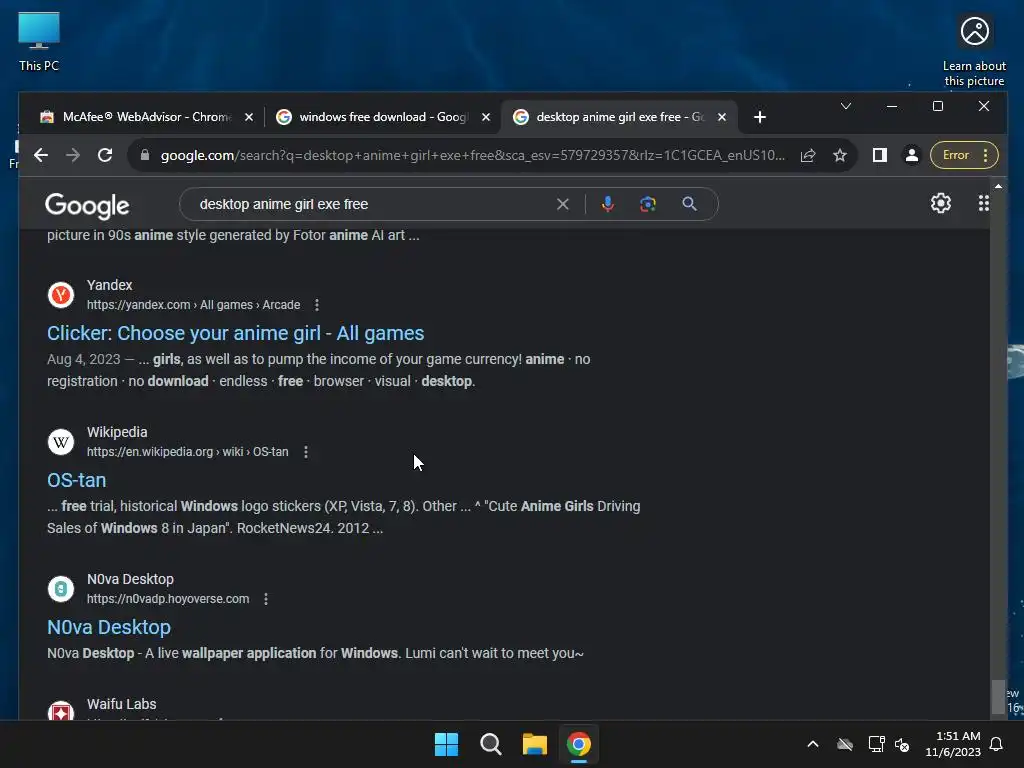This screenshot has height=768, width=1024.
Task: Close the McAfee WebAdvisor tab
Action: [x=249, y=117]
